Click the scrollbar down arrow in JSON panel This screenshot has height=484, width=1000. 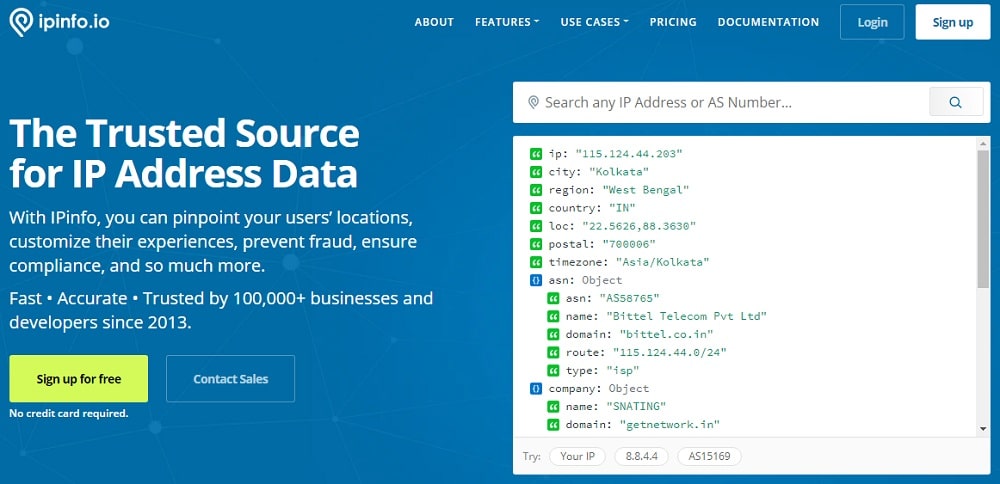(983, 429)
